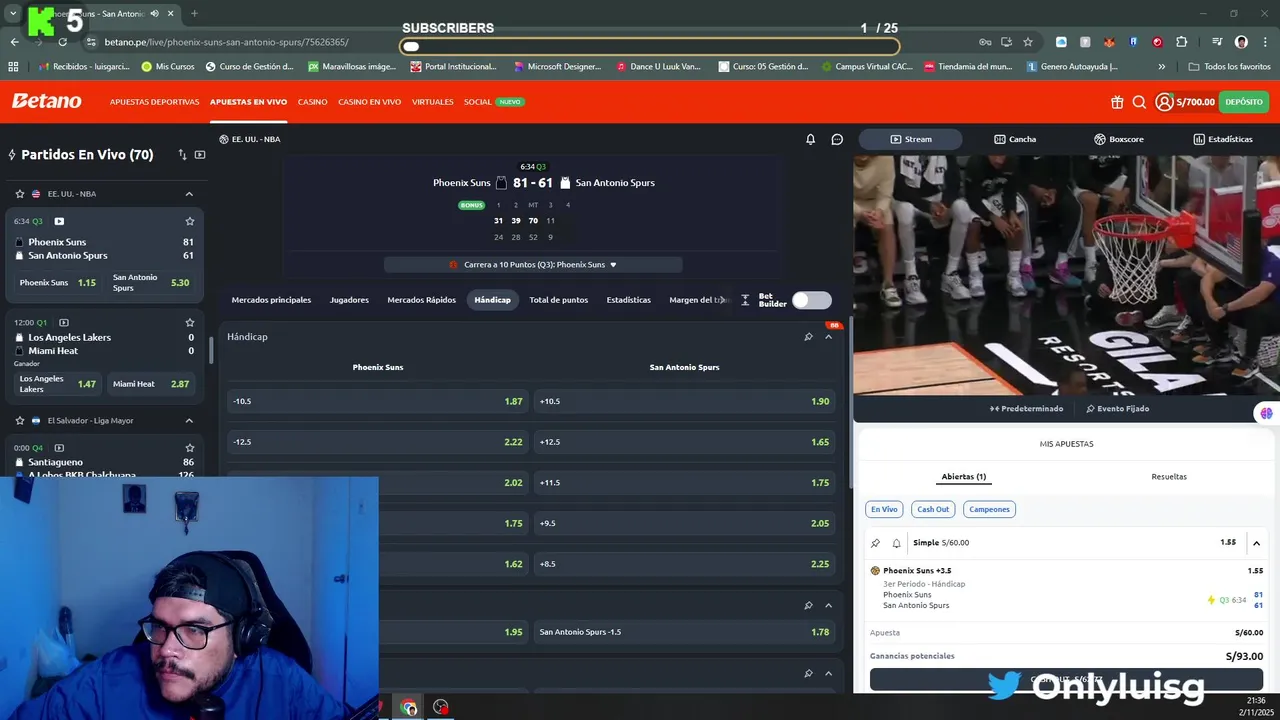
Task: Open the Chrome extensions puzzle icon
Action: pyautogui.click(x=1182, y=42)
